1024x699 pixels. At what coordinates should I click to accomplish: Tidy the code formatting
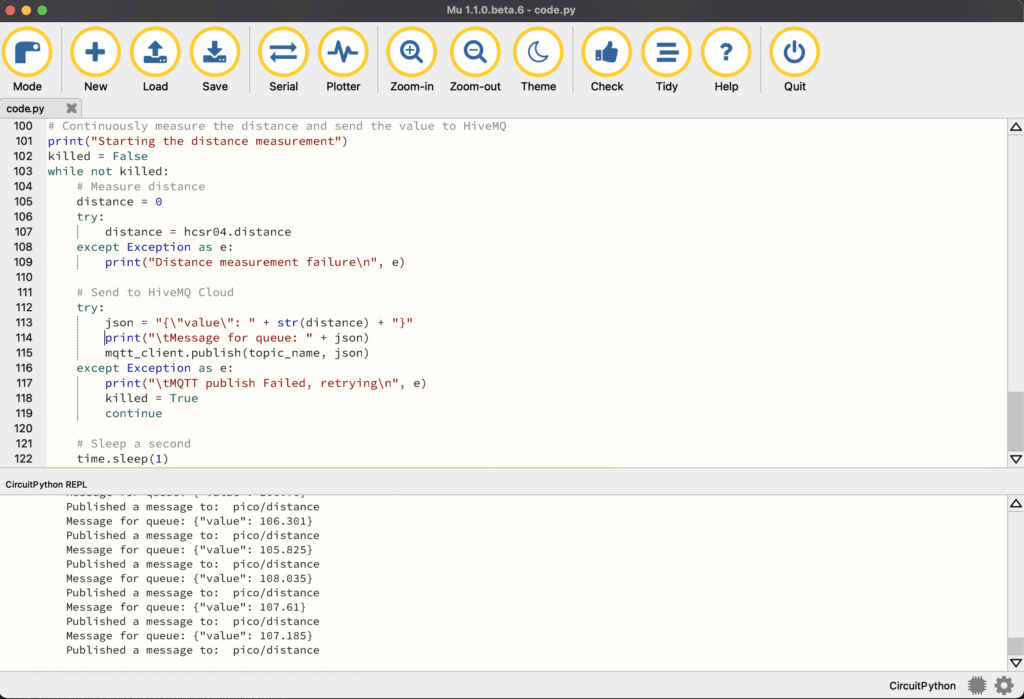[x=667, y=59]
